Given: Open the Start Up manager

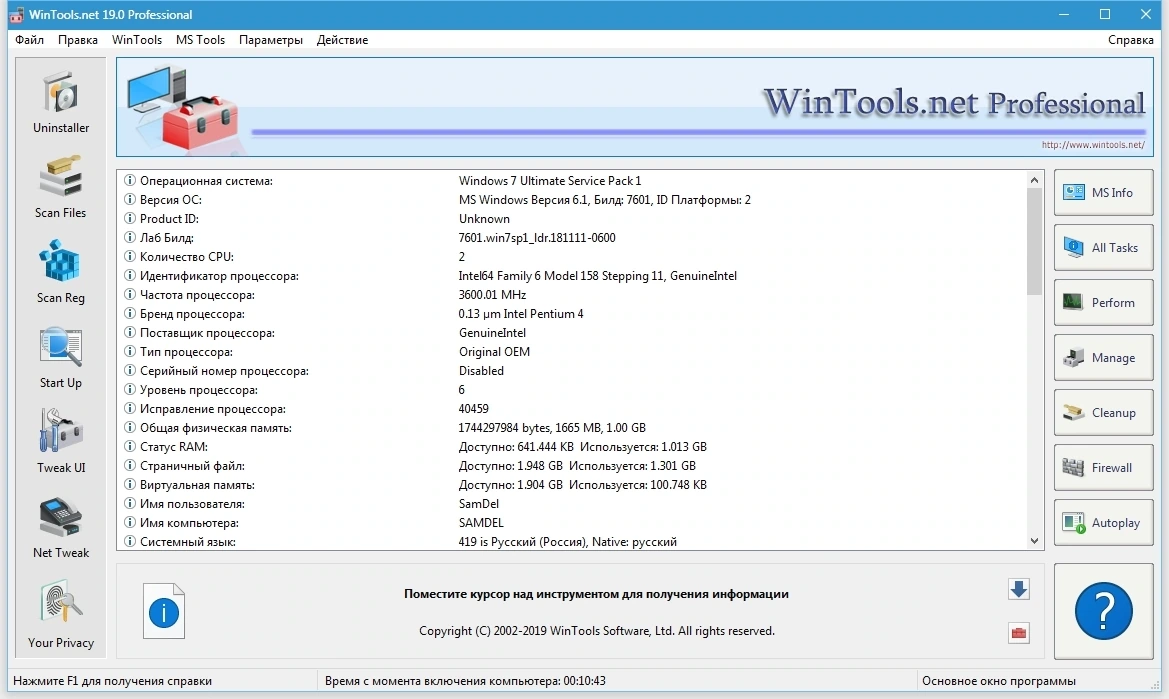Looking at the screenshot, I should pyautogui.click(x=60, y=358).
